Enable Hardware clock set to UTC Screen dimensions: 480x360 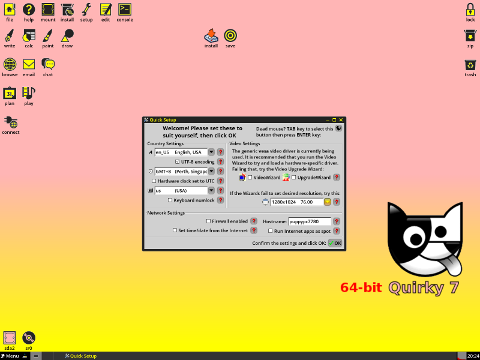tap(154, 181)
